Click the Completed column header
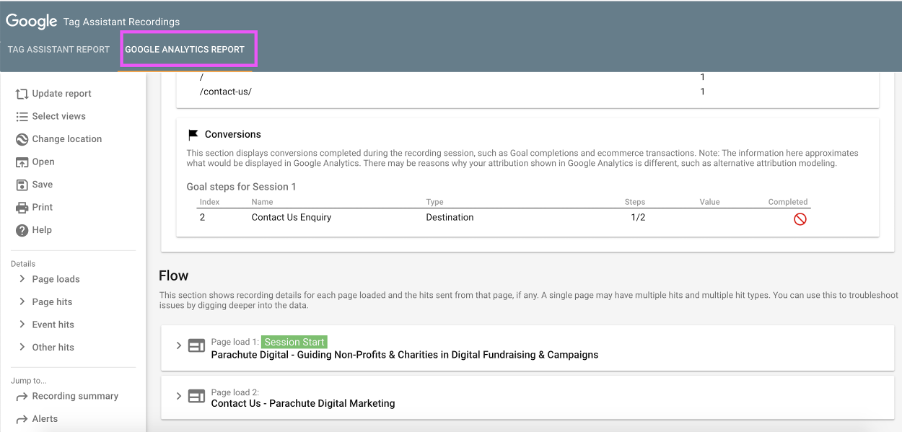This screenshot has height=432, width=902. 788,202
